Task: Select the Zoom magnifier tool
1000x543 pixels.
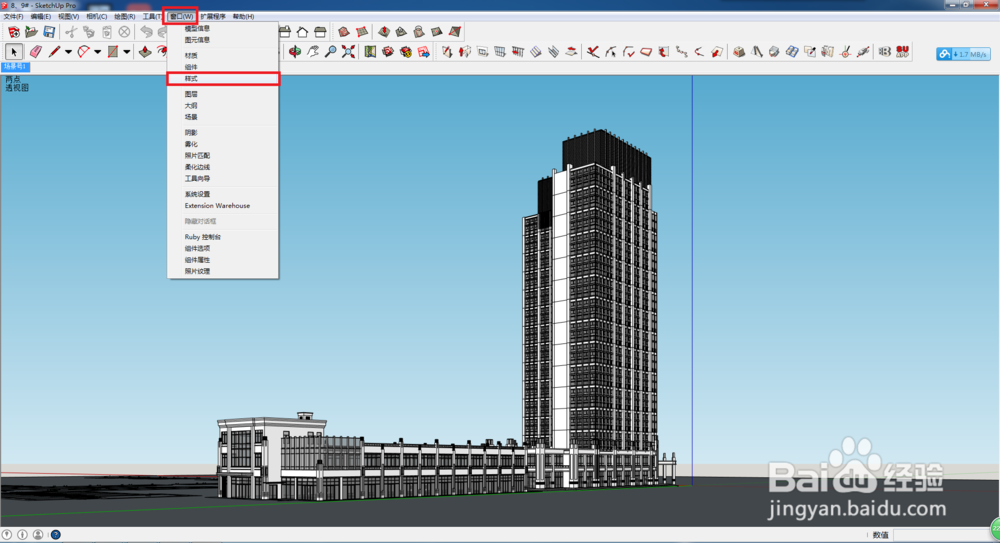Action: point(330,52)
